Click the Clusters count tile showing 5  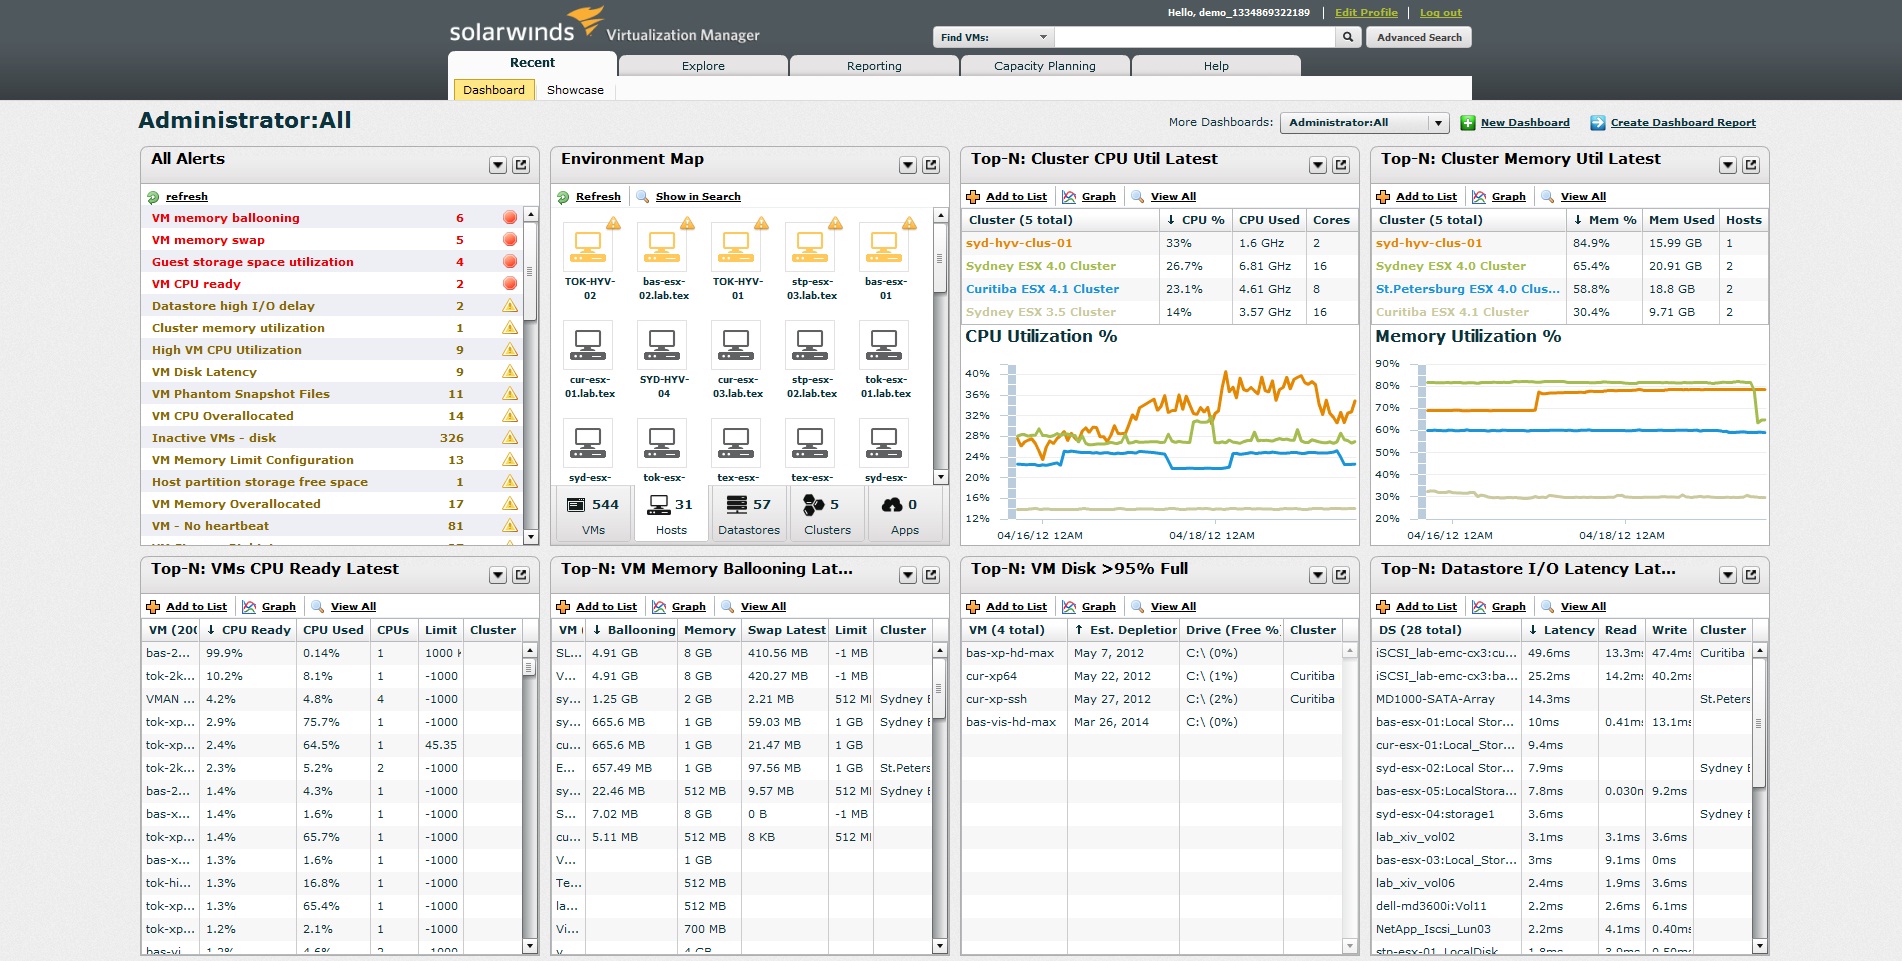tap(827, 514)
